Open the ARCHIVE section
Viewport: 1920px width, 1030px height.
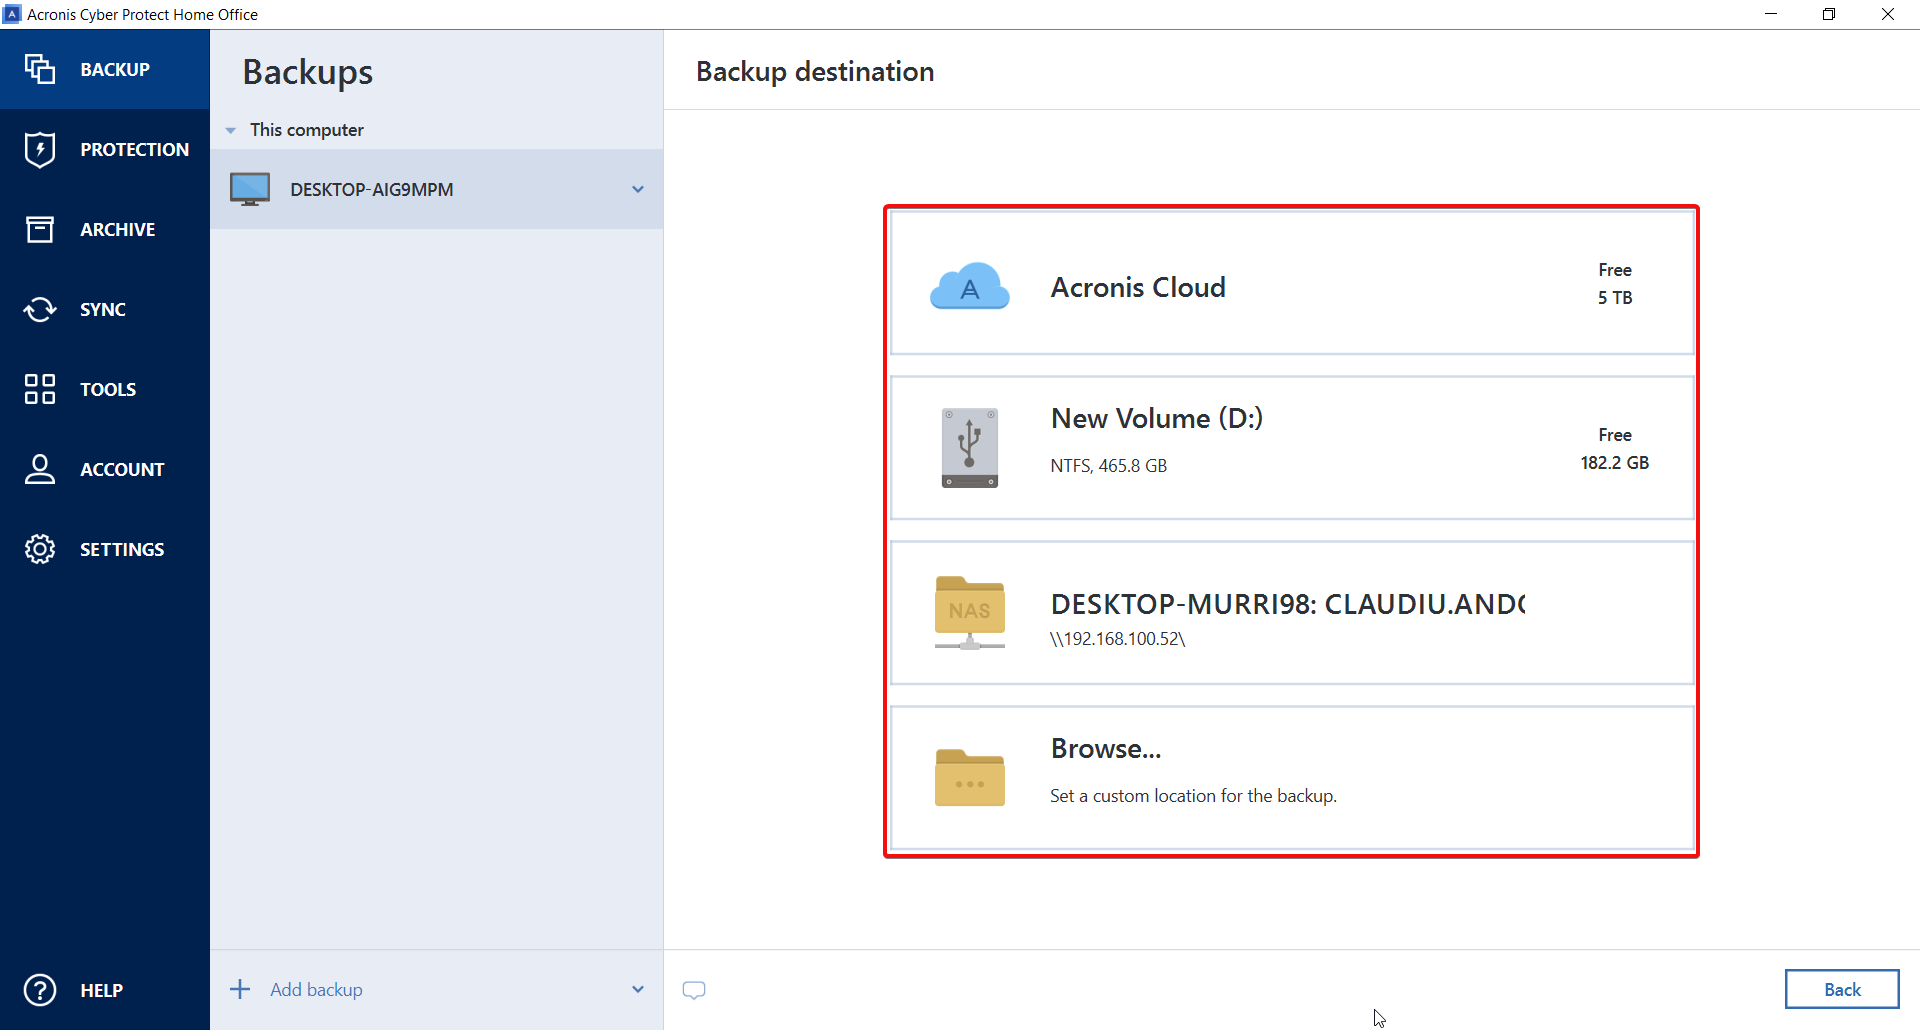pyautogui.click(x=105, y=229)
